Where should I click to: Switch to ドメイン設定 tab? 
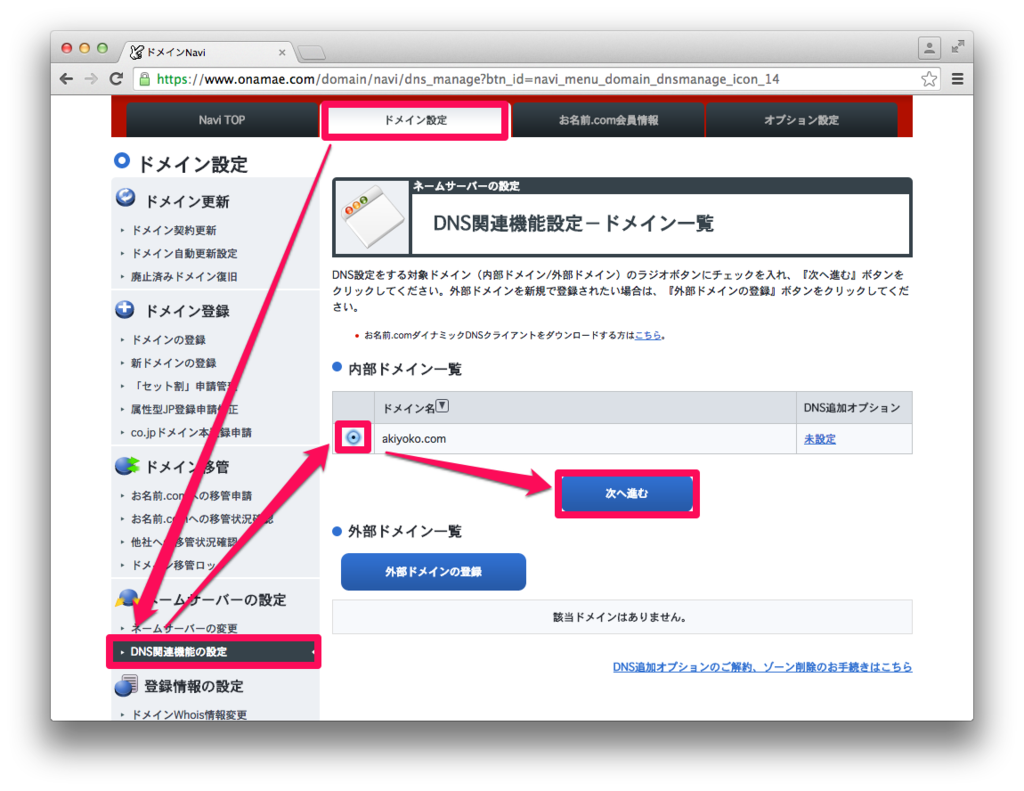[x=415, y=120]
